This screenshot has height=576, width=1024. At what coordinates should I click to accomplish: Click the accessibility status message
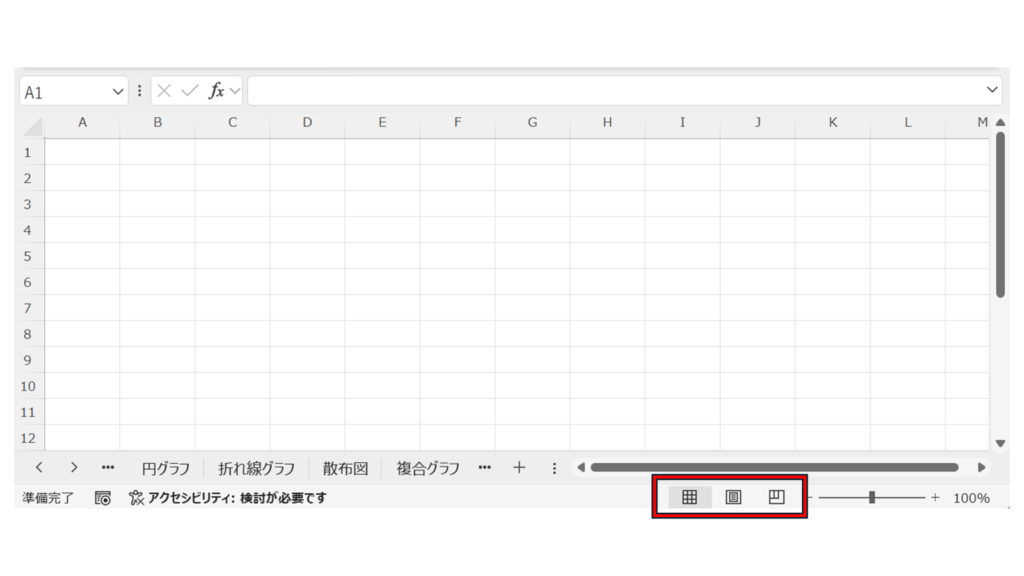pos(228,498)
